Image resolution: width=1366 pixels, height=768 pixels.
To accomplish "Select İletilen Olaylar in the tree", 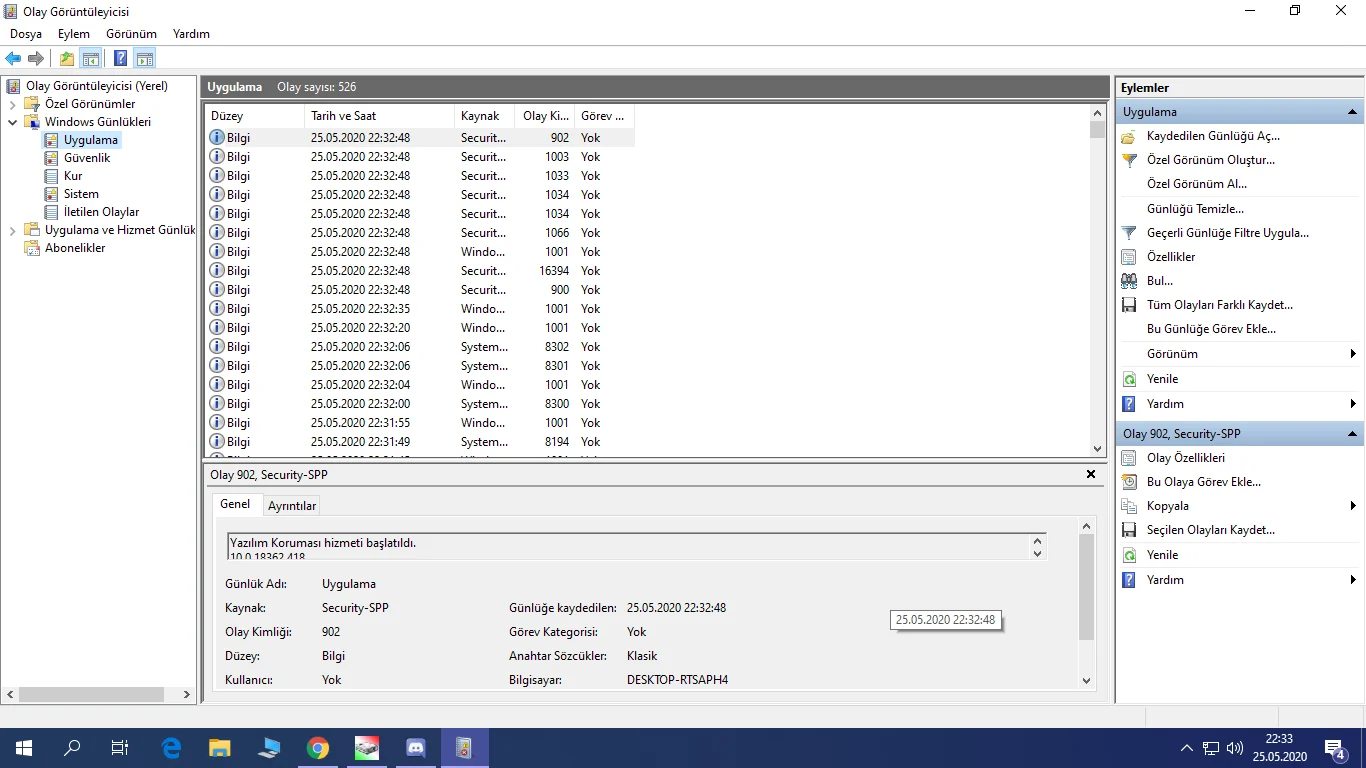I will 101,212.
